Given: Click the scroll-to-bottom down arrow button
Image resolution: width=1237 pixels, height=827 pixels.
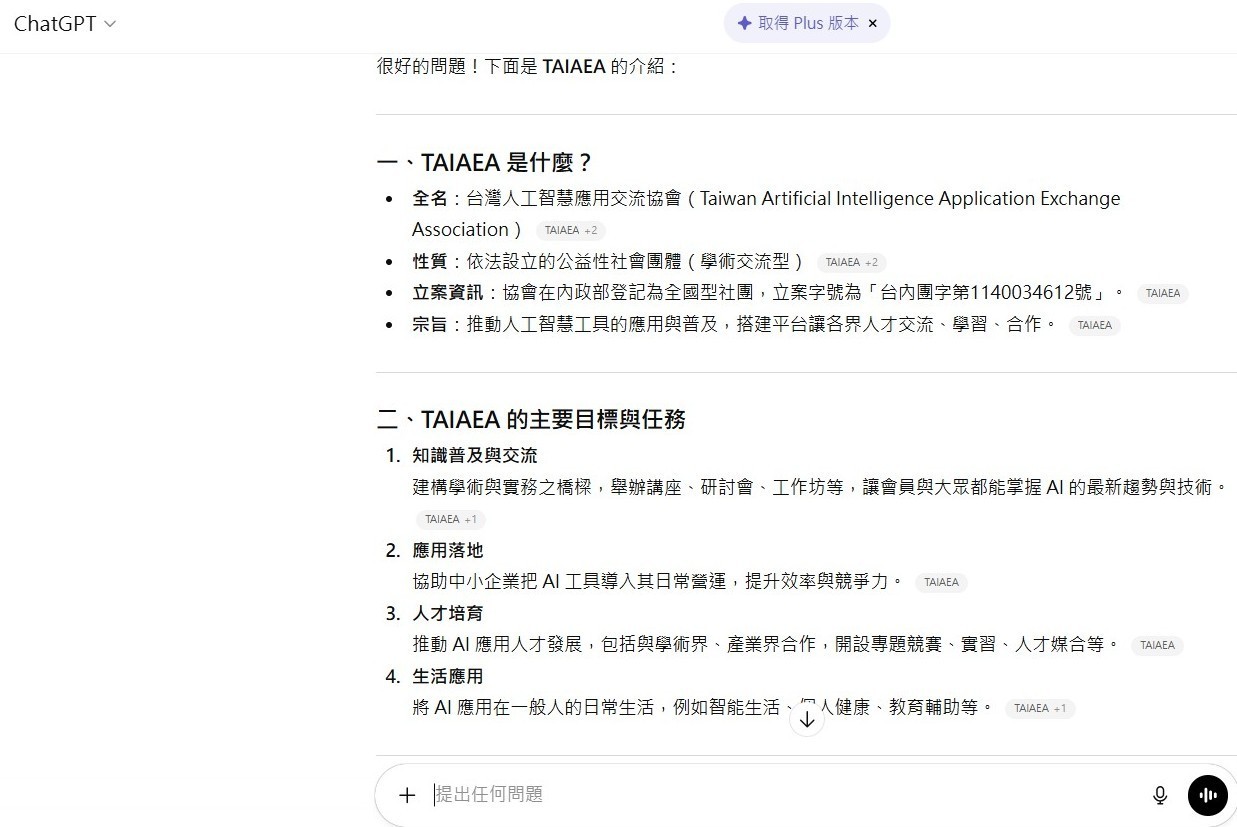Looking at the screenshot, I should tap(806, 720).
